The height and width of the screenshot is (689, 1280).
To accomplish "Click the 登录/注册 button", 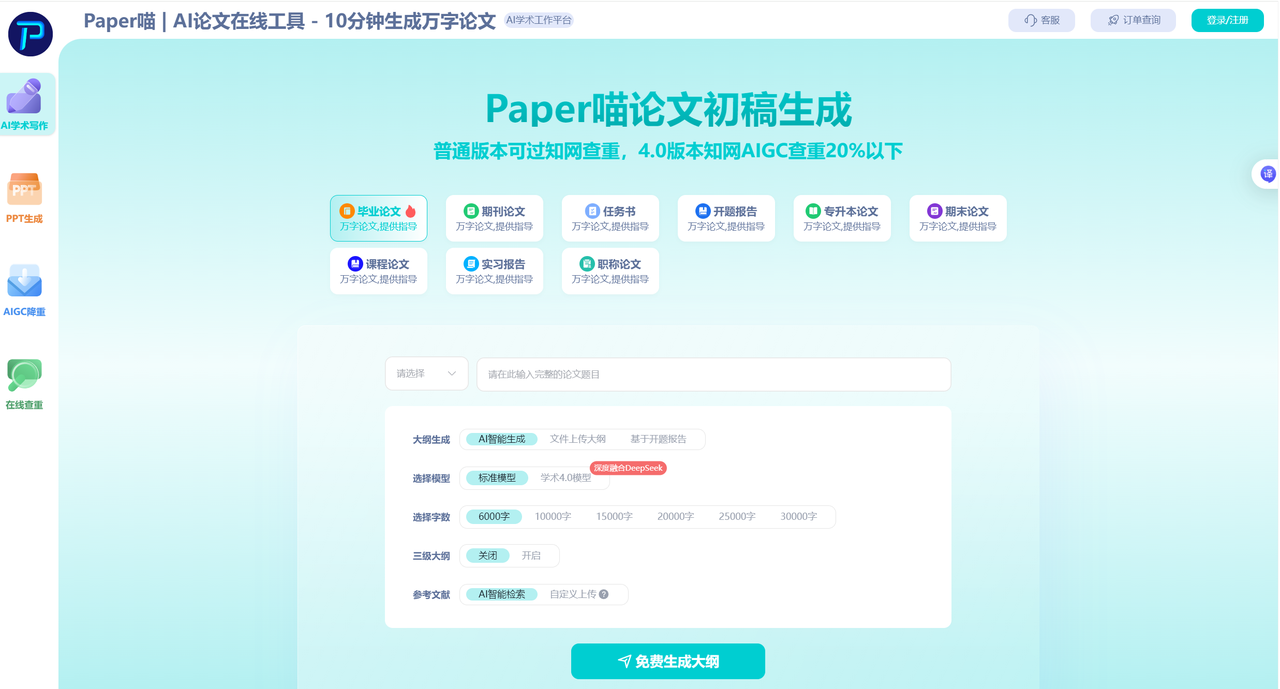I will click(x=1227, y=20).
